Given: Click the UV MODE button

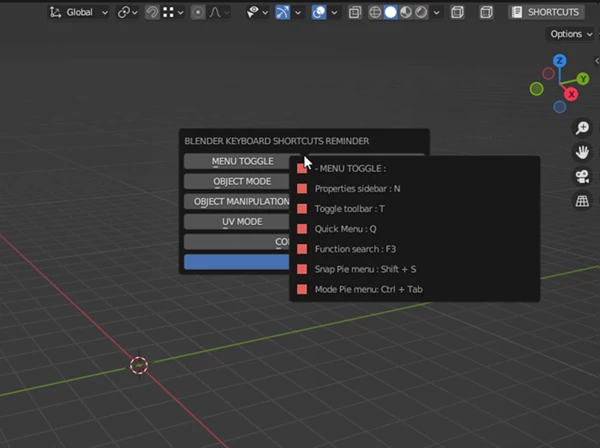Looking at the screenshot, I should 237,222.
